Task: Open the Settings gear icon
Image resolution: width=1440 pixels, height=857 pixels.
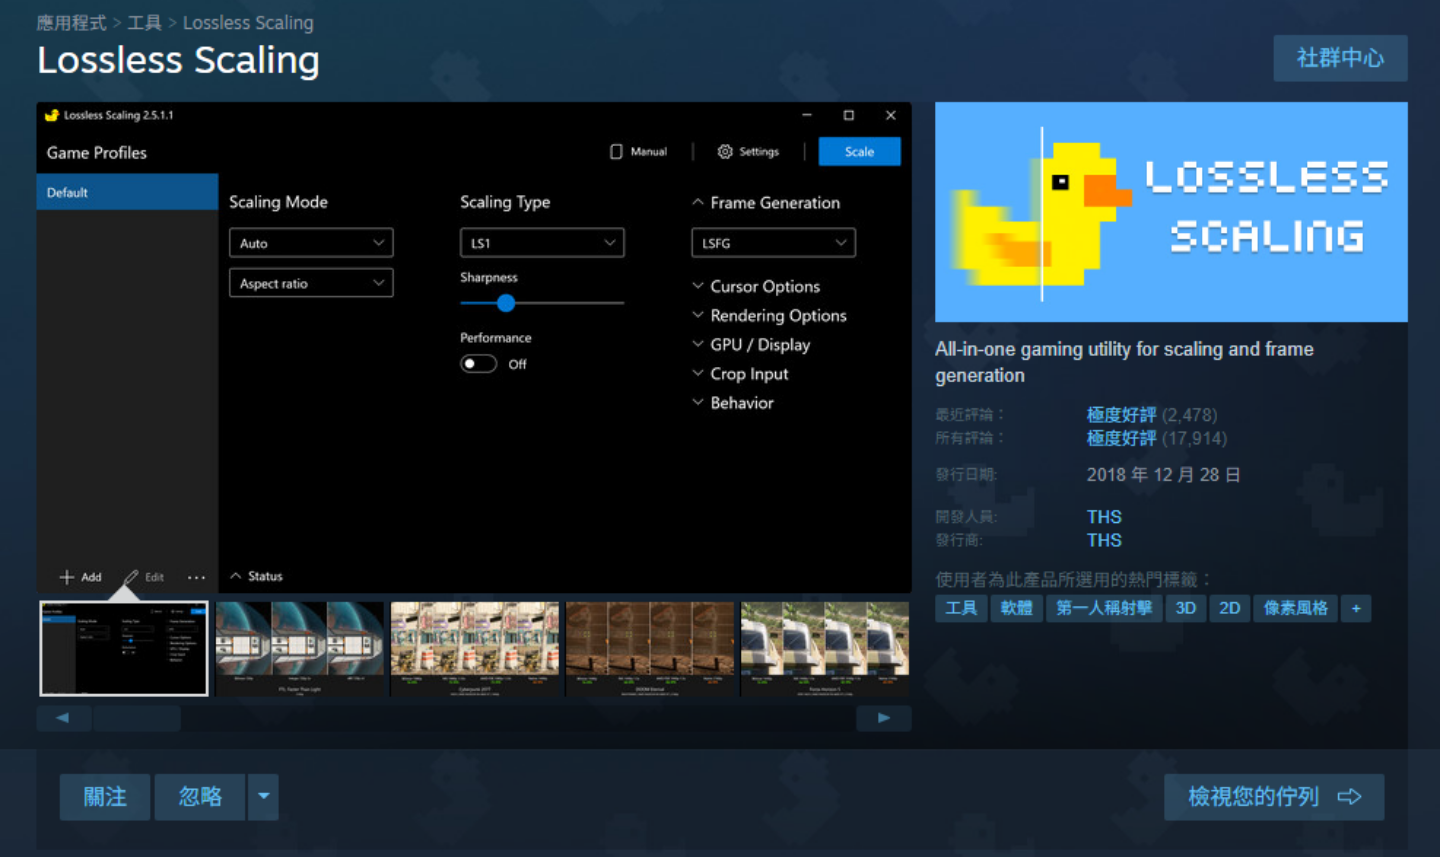Action: (x=725, y=152)
